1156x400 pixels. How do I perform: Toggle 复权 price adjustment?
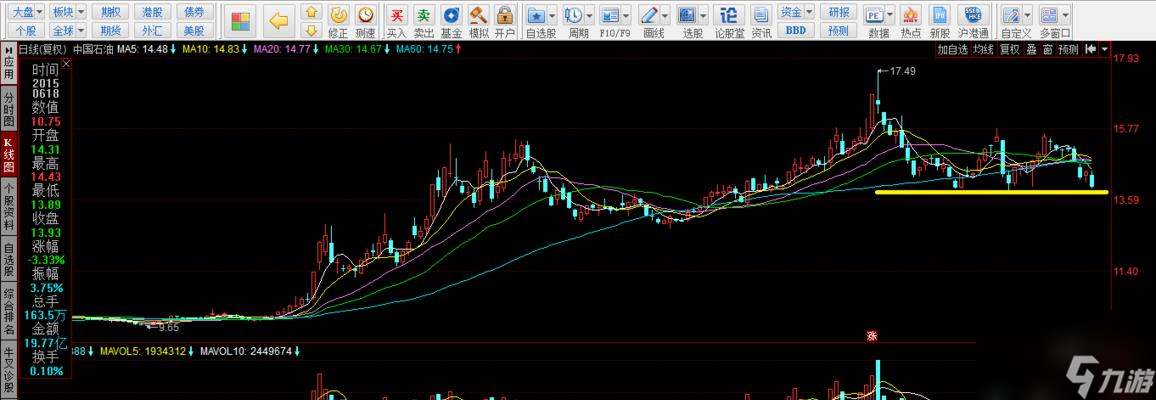(x=1009, y=49)
